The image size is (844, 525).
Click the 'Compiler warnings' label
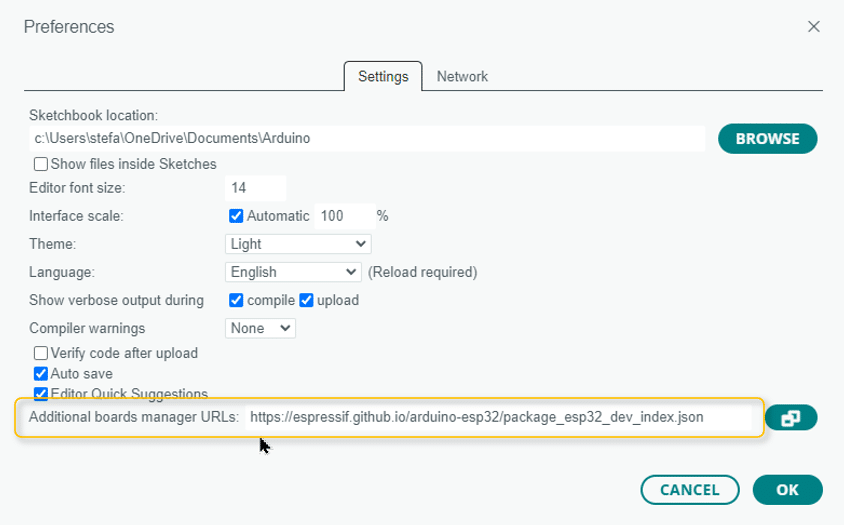[x=87, y=328]
